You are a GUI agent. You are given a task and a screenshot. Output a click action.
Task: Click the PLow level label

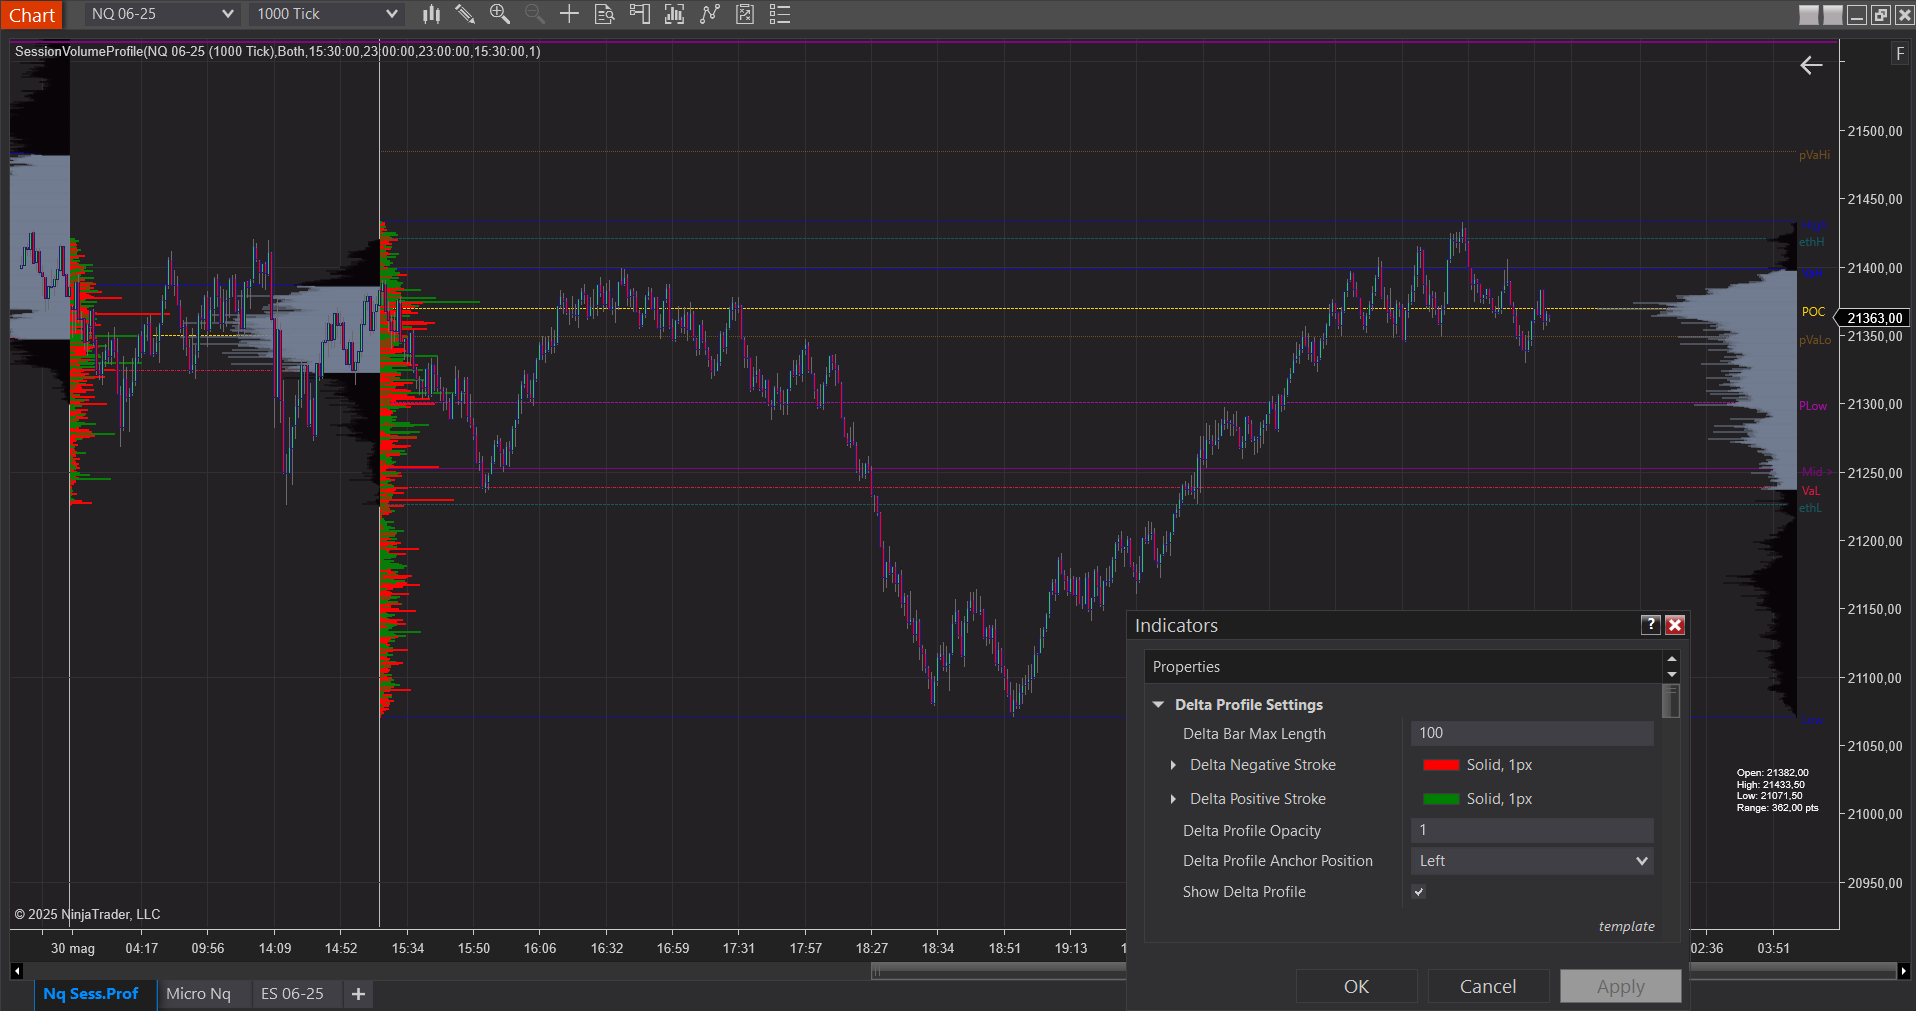[1812, 406]
